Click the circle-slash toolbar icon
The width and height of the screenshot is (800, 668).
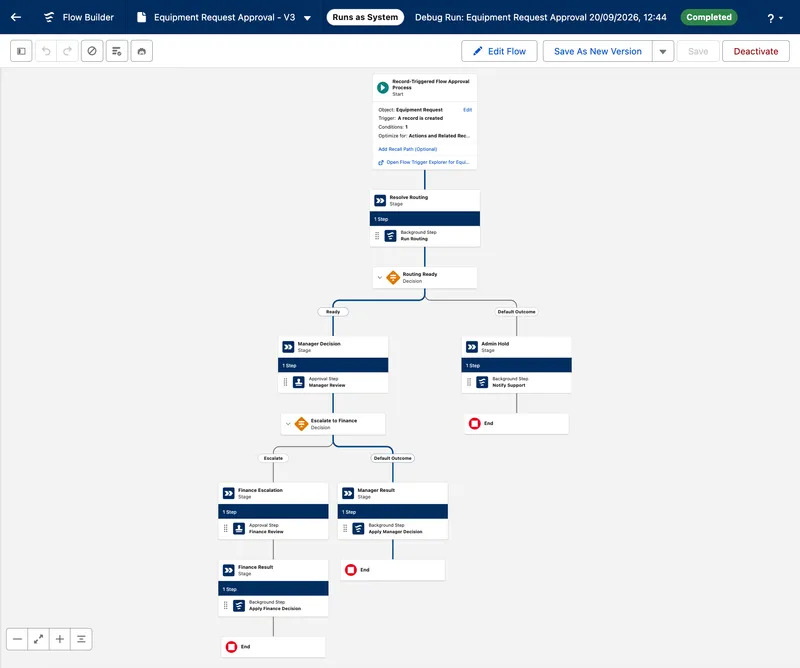coord(92,51)
